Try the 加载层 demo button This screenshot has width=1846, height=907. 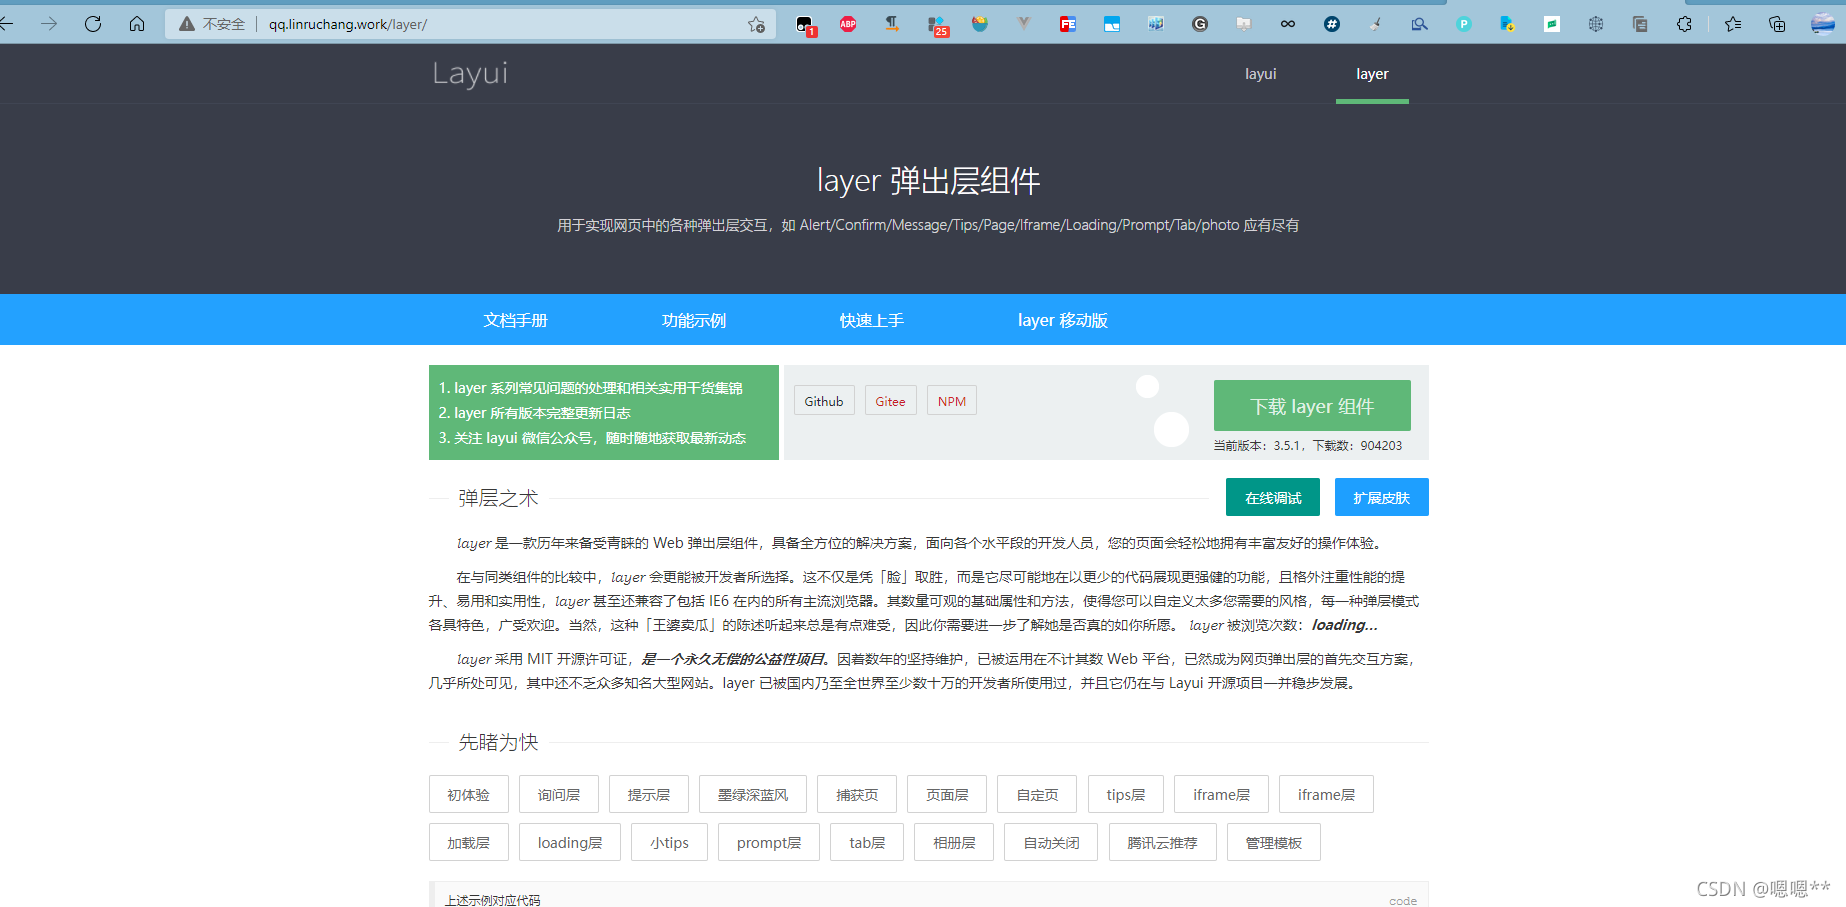(469, 842)
